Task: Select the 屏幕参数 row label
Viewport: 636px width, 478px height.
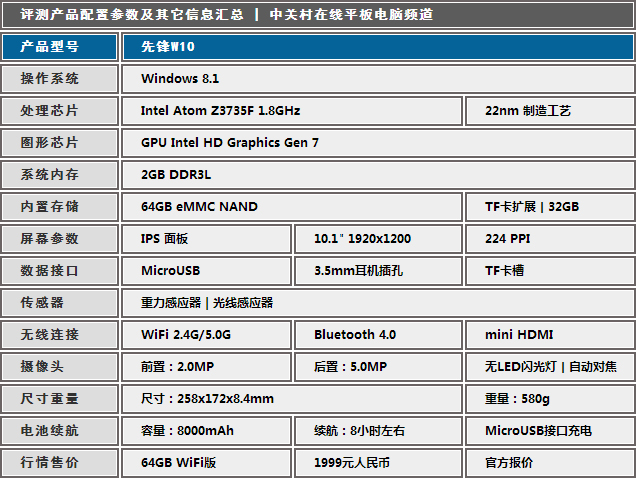Action: point(60,239)
